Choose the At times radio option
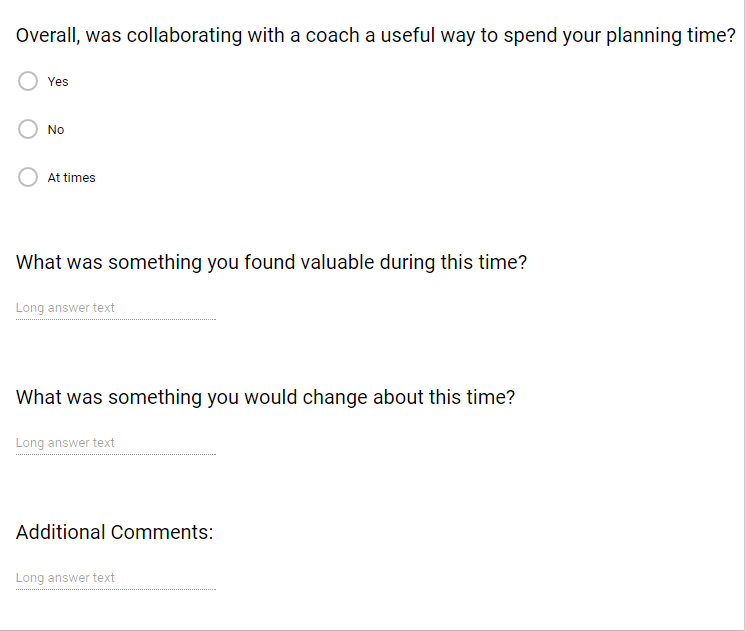The height and width of the screenshot is (631, 746). 28,177
